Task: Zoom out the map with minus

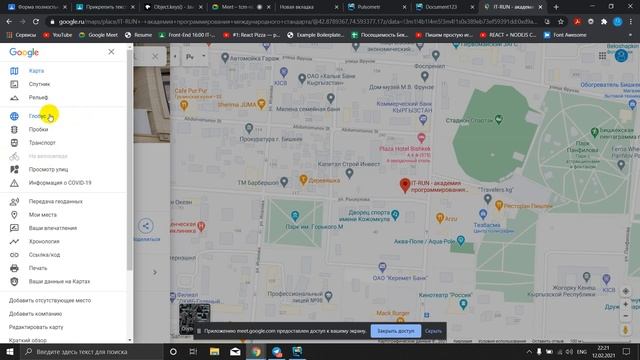Action: [x=626, y=316]
